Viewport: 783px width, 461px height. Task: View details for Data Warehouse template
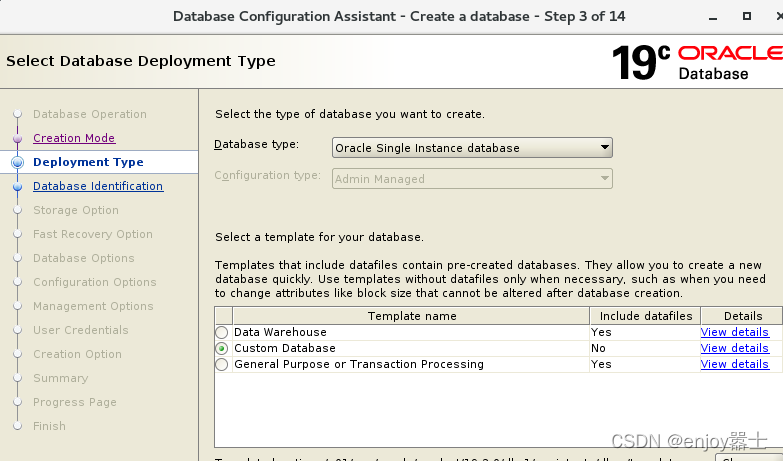pyautogui.click(x=735, y=332)
